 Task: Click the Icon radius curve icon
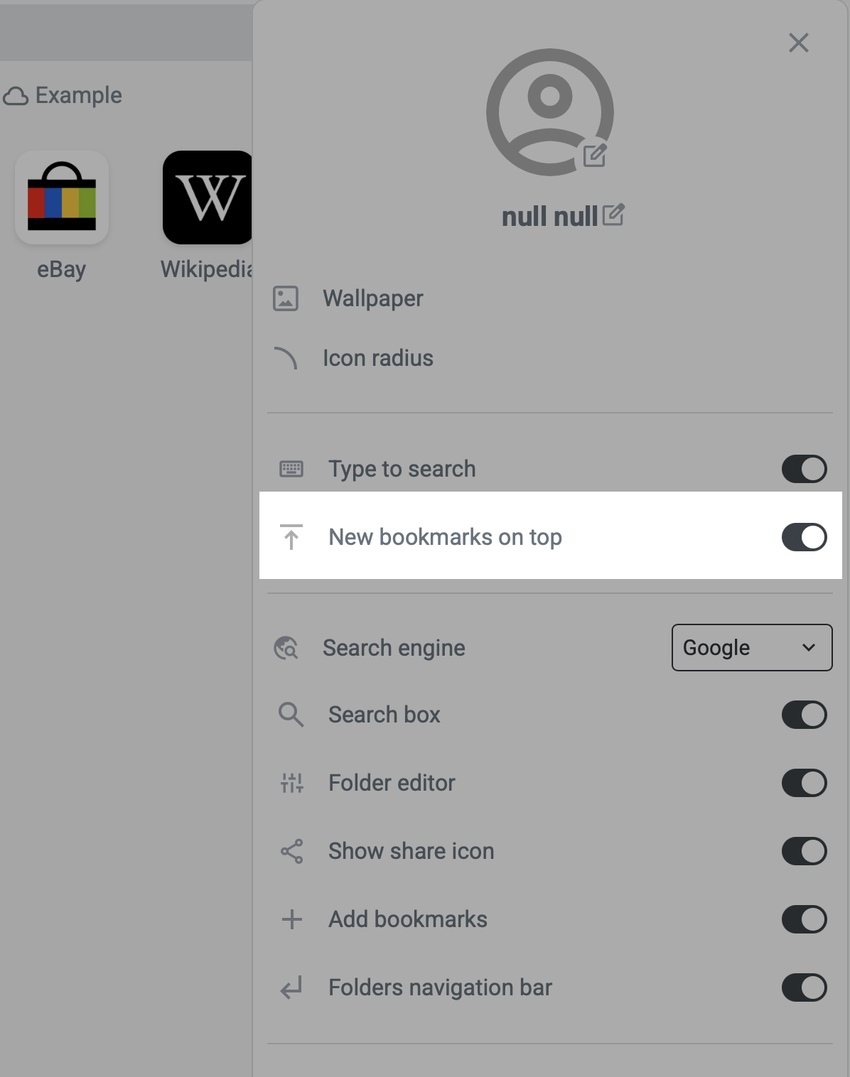pyautogui.click(x=286, y=358)
